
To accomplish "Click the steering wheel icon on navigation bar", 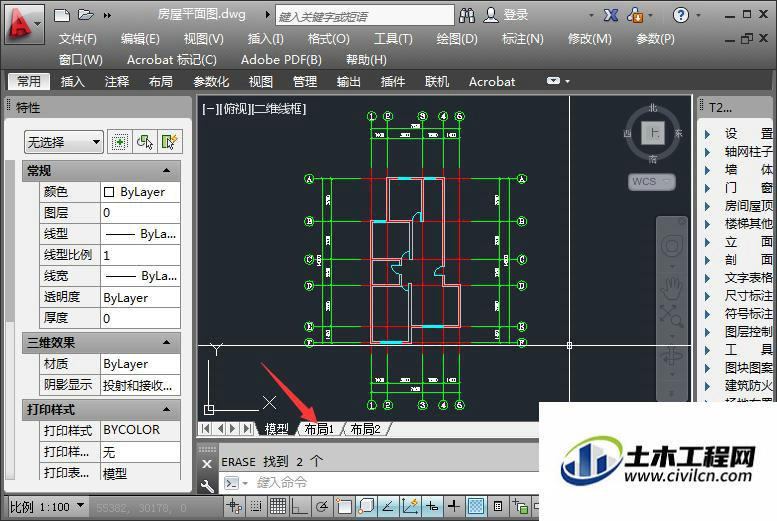I will 672,245.
